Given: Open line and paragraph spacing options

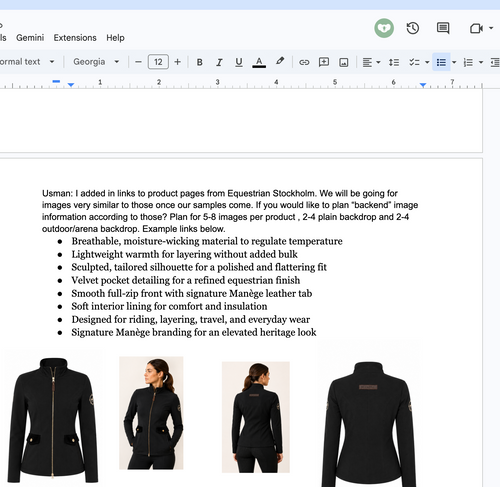Looking at the screenshot, I should (394, 62).
